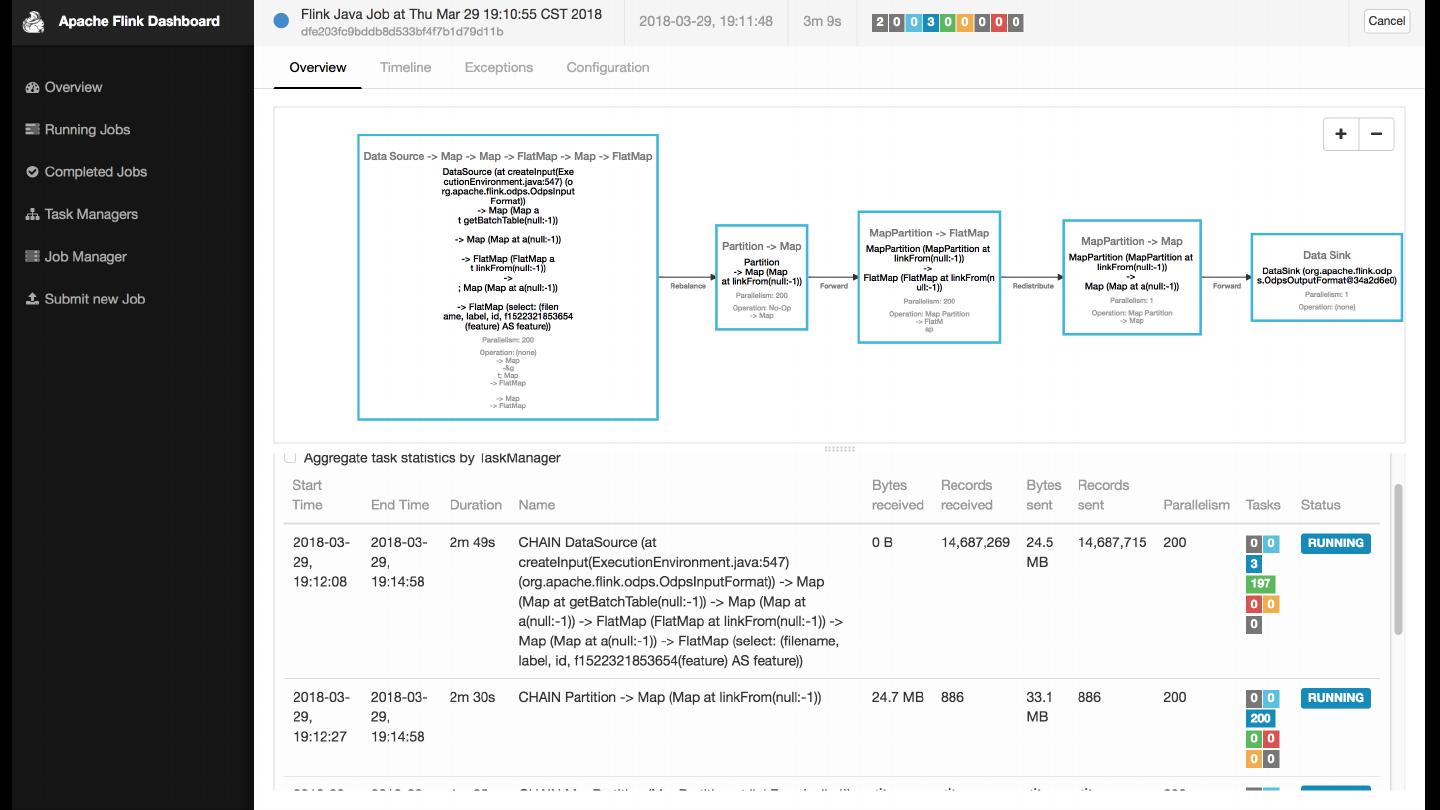Click the Redistribute edge label

(1033, 286)
